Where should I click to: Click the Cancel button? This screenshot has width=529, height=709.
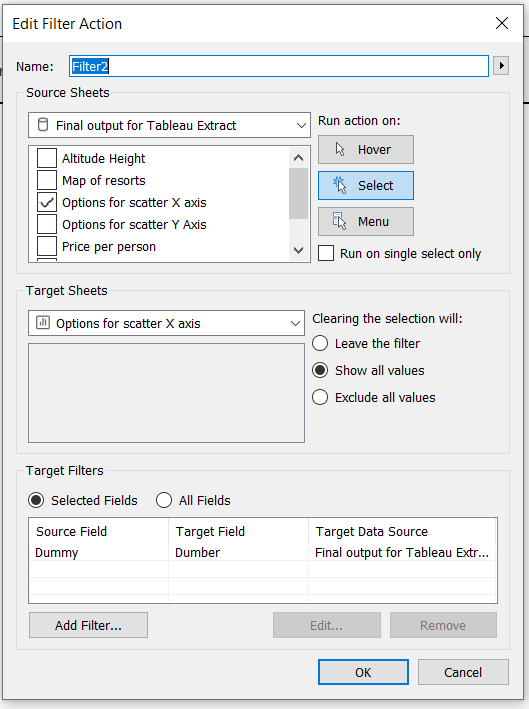(463, 672)
